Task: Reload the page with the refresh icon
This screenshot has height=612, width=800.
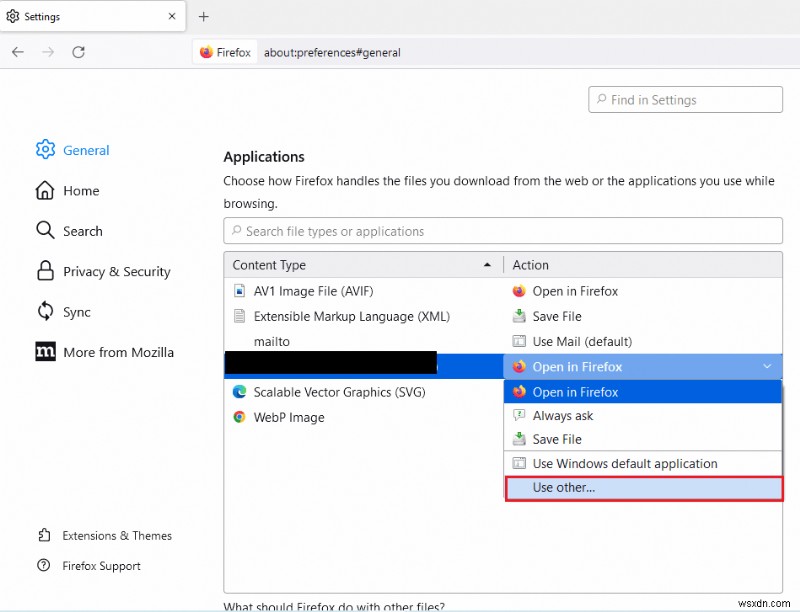Action: coord(79,52)
